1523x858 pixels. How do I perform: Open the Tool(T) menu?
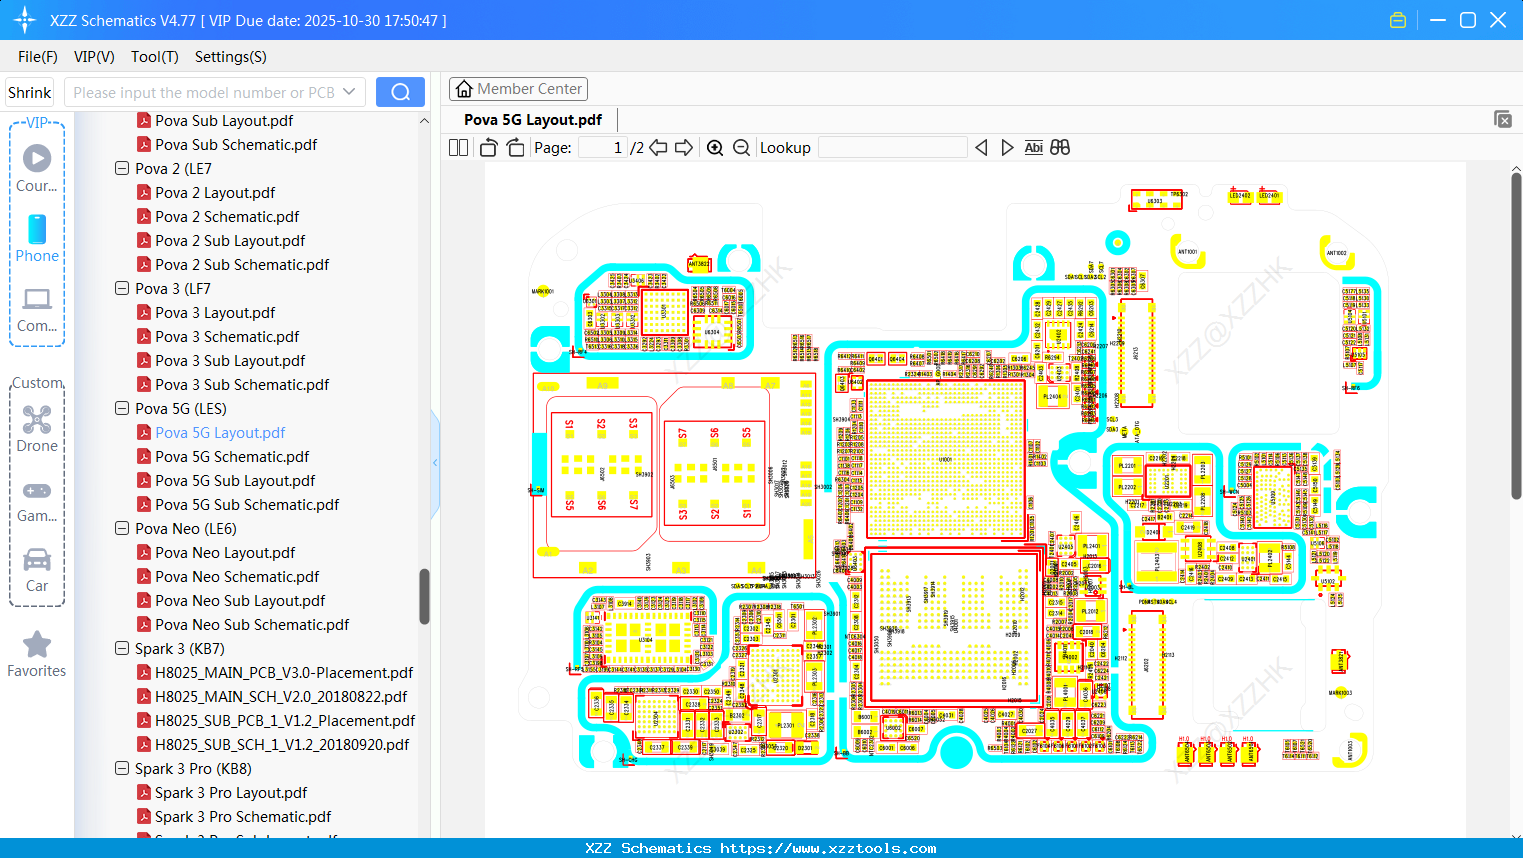[154, 57]
